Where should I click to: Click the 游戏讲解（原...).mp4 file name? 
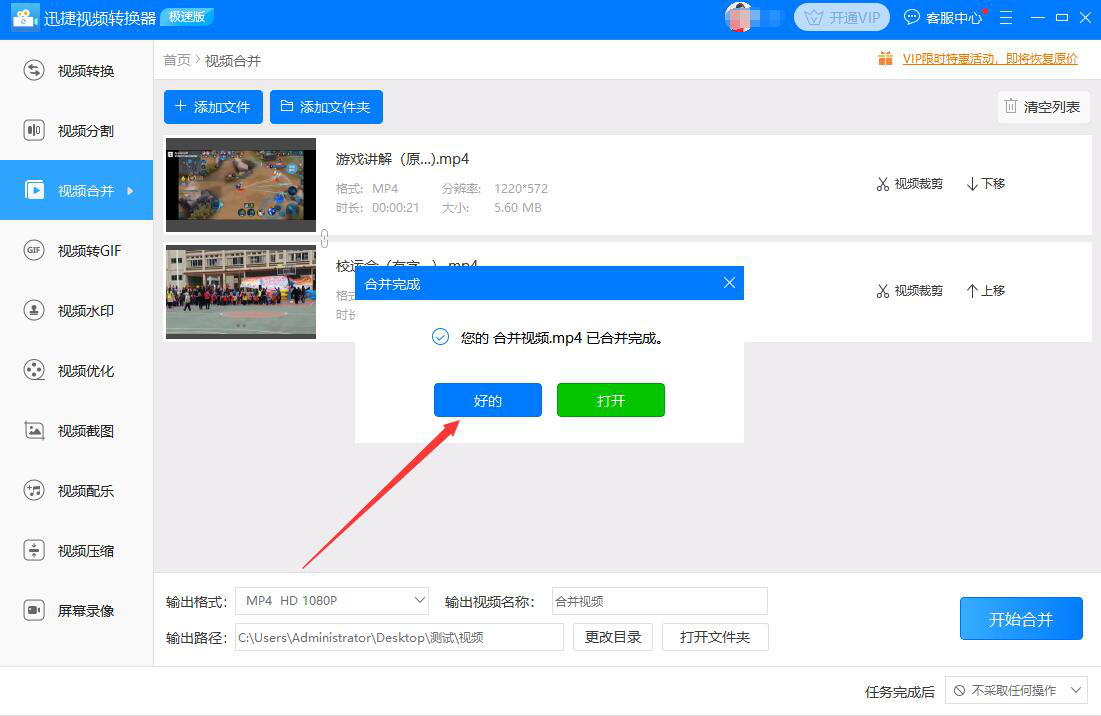pyautogui.click(x=402, y=159)
